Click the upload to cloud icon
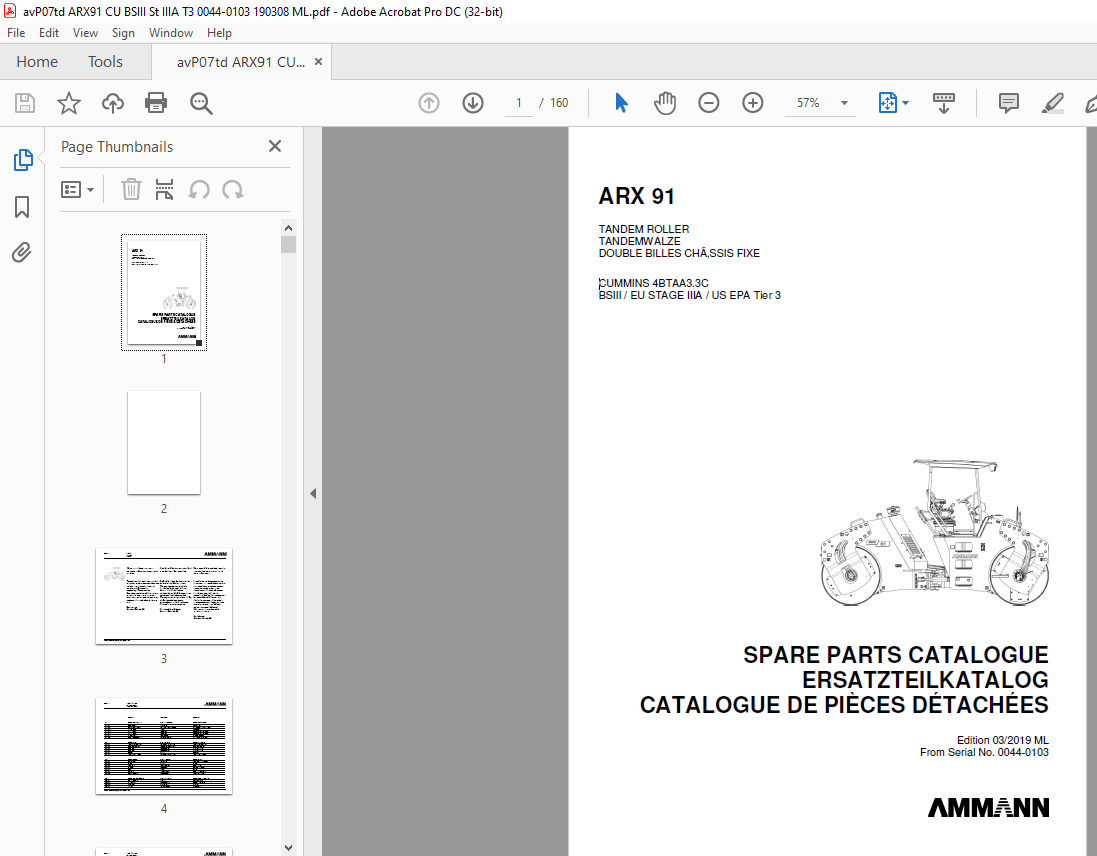1097x856 pixels. click(113, 104)
